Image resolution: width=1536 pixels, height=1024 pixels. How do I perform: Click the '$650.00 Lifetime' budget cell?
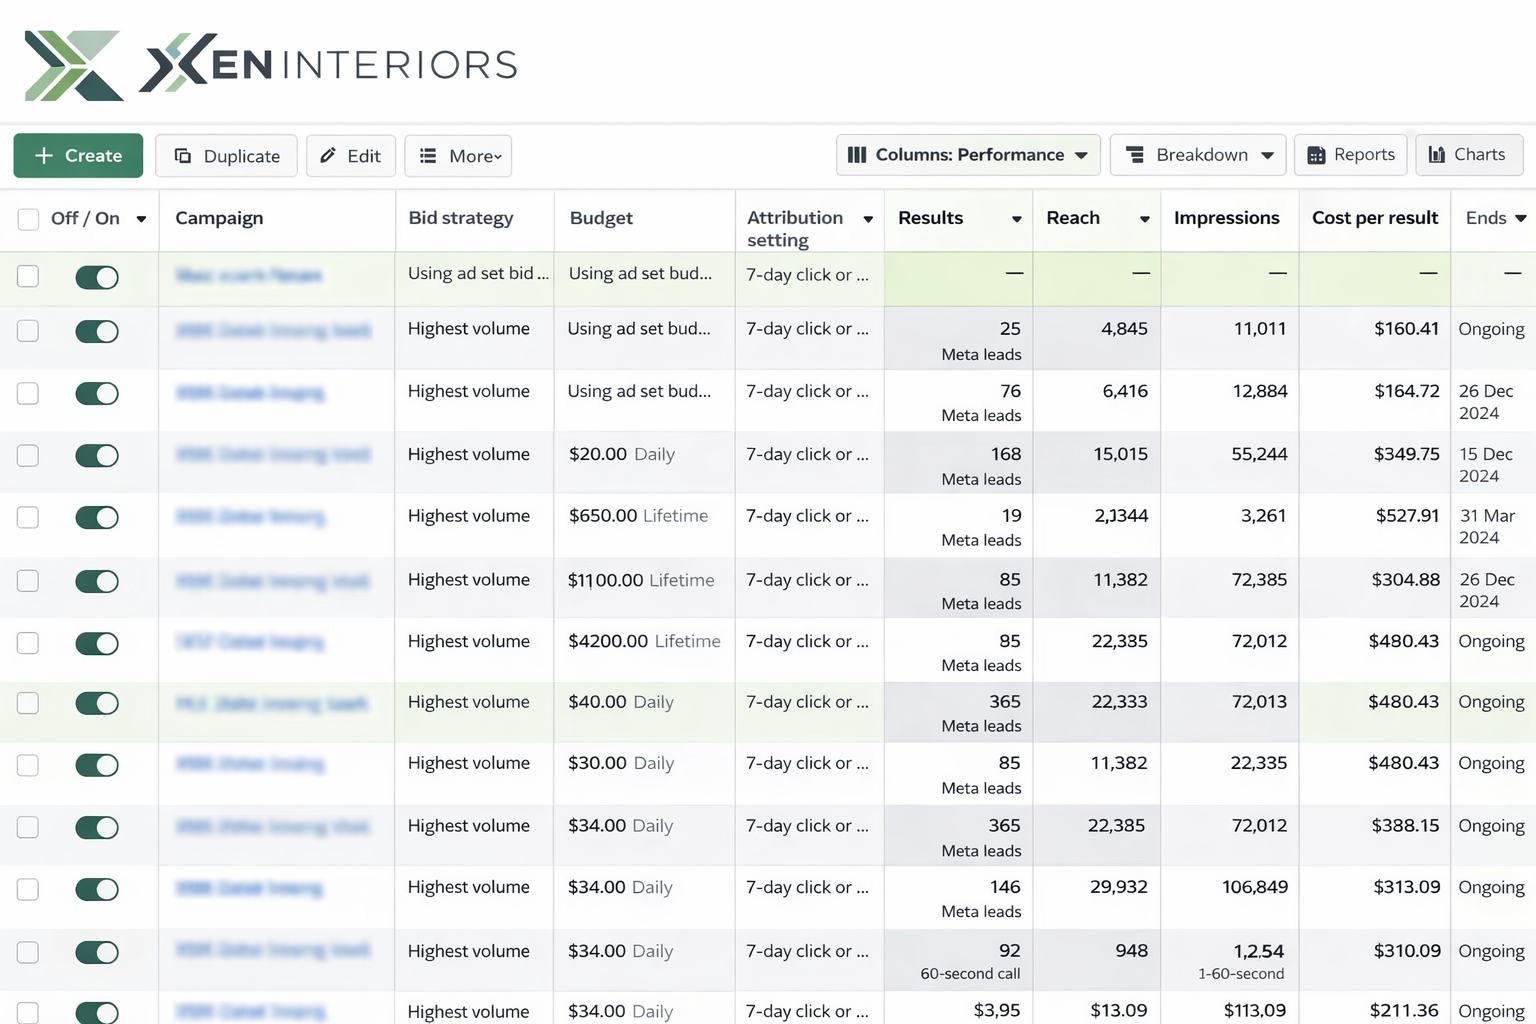[x=638, y=516]
